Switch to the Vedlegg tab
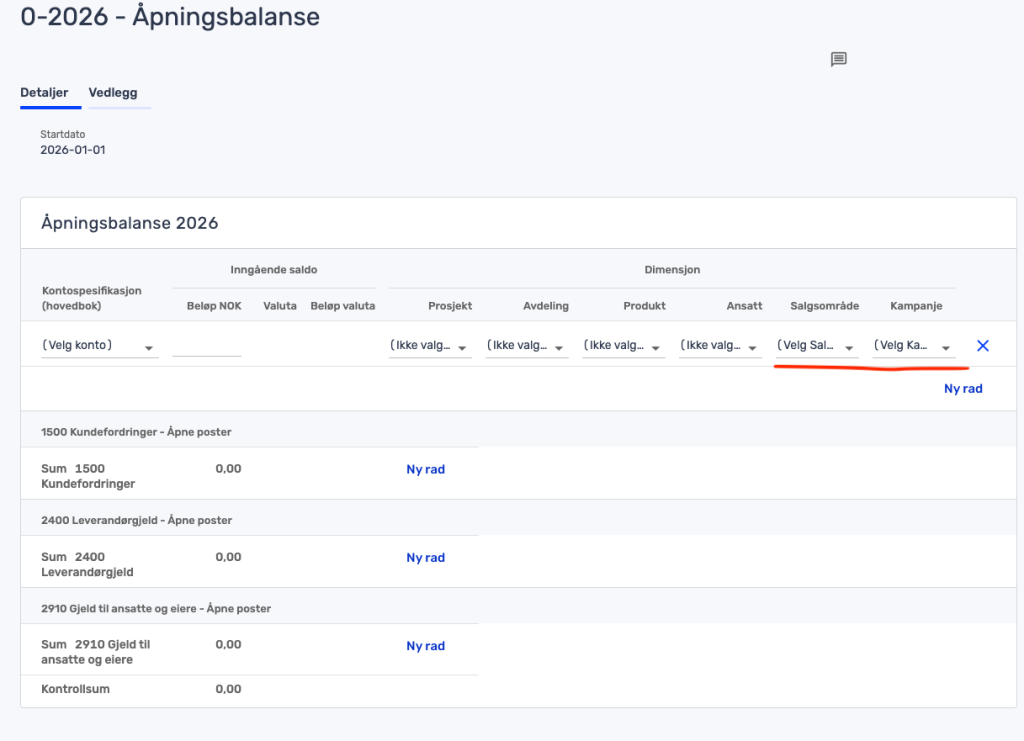Viewport: 1024px width, 741px height. click(113, 93)
